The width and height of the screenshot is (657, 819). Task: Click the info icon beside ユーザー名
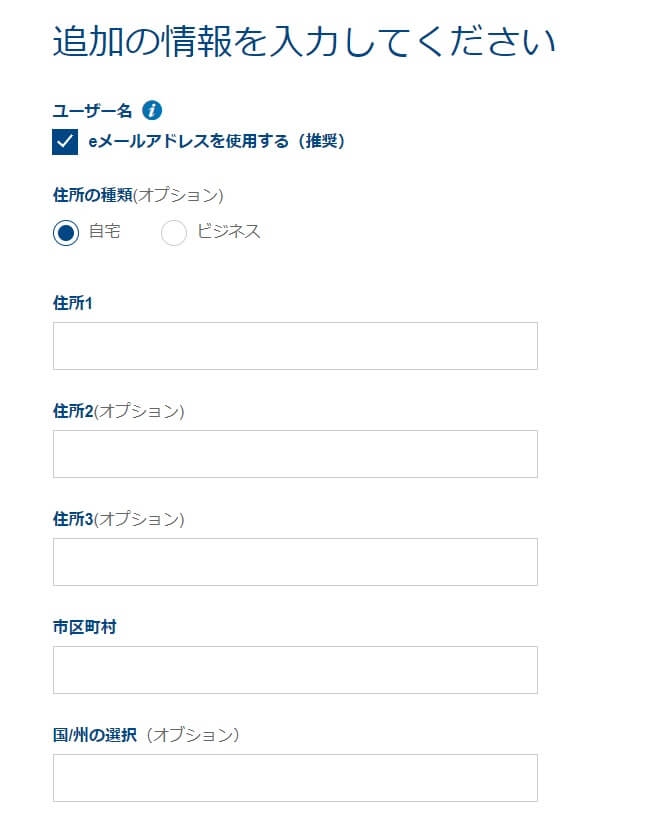[152, 110]
